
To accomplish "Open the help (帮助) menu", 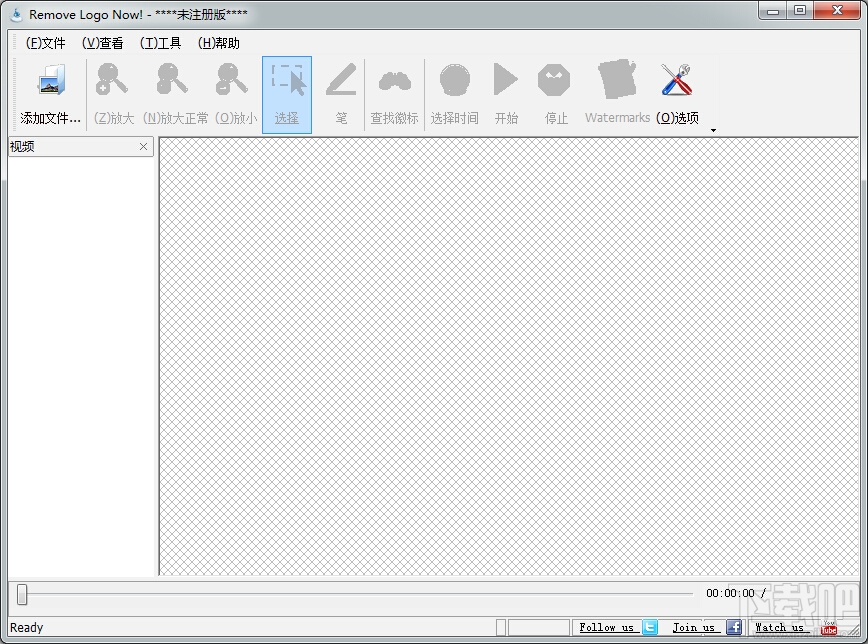I will (x=219, y=43).
